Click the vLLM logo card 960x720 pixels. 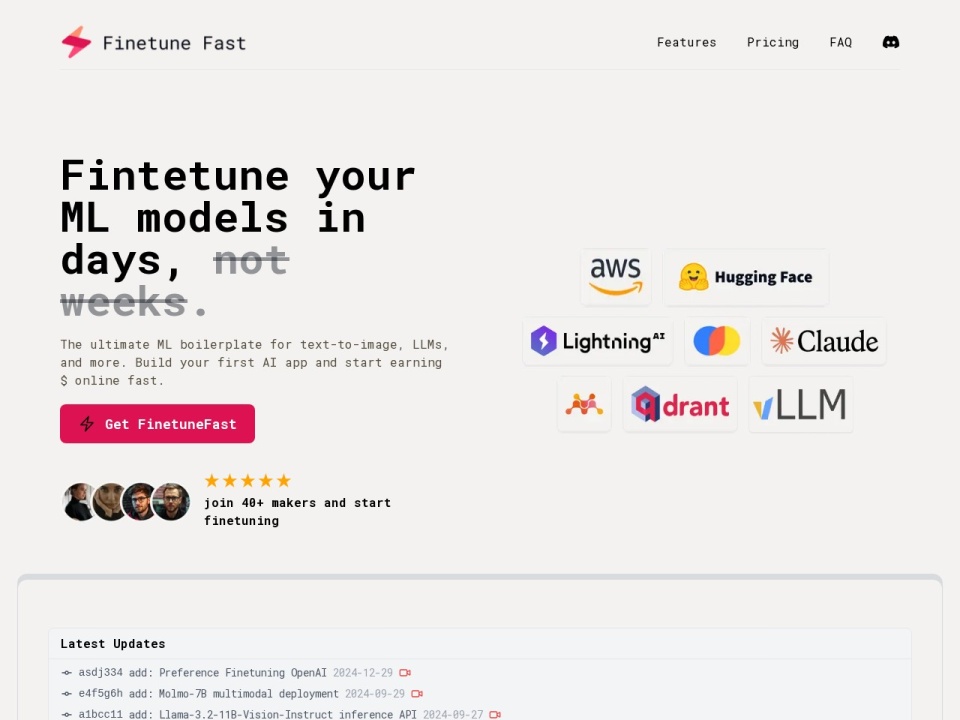[801, 405]
